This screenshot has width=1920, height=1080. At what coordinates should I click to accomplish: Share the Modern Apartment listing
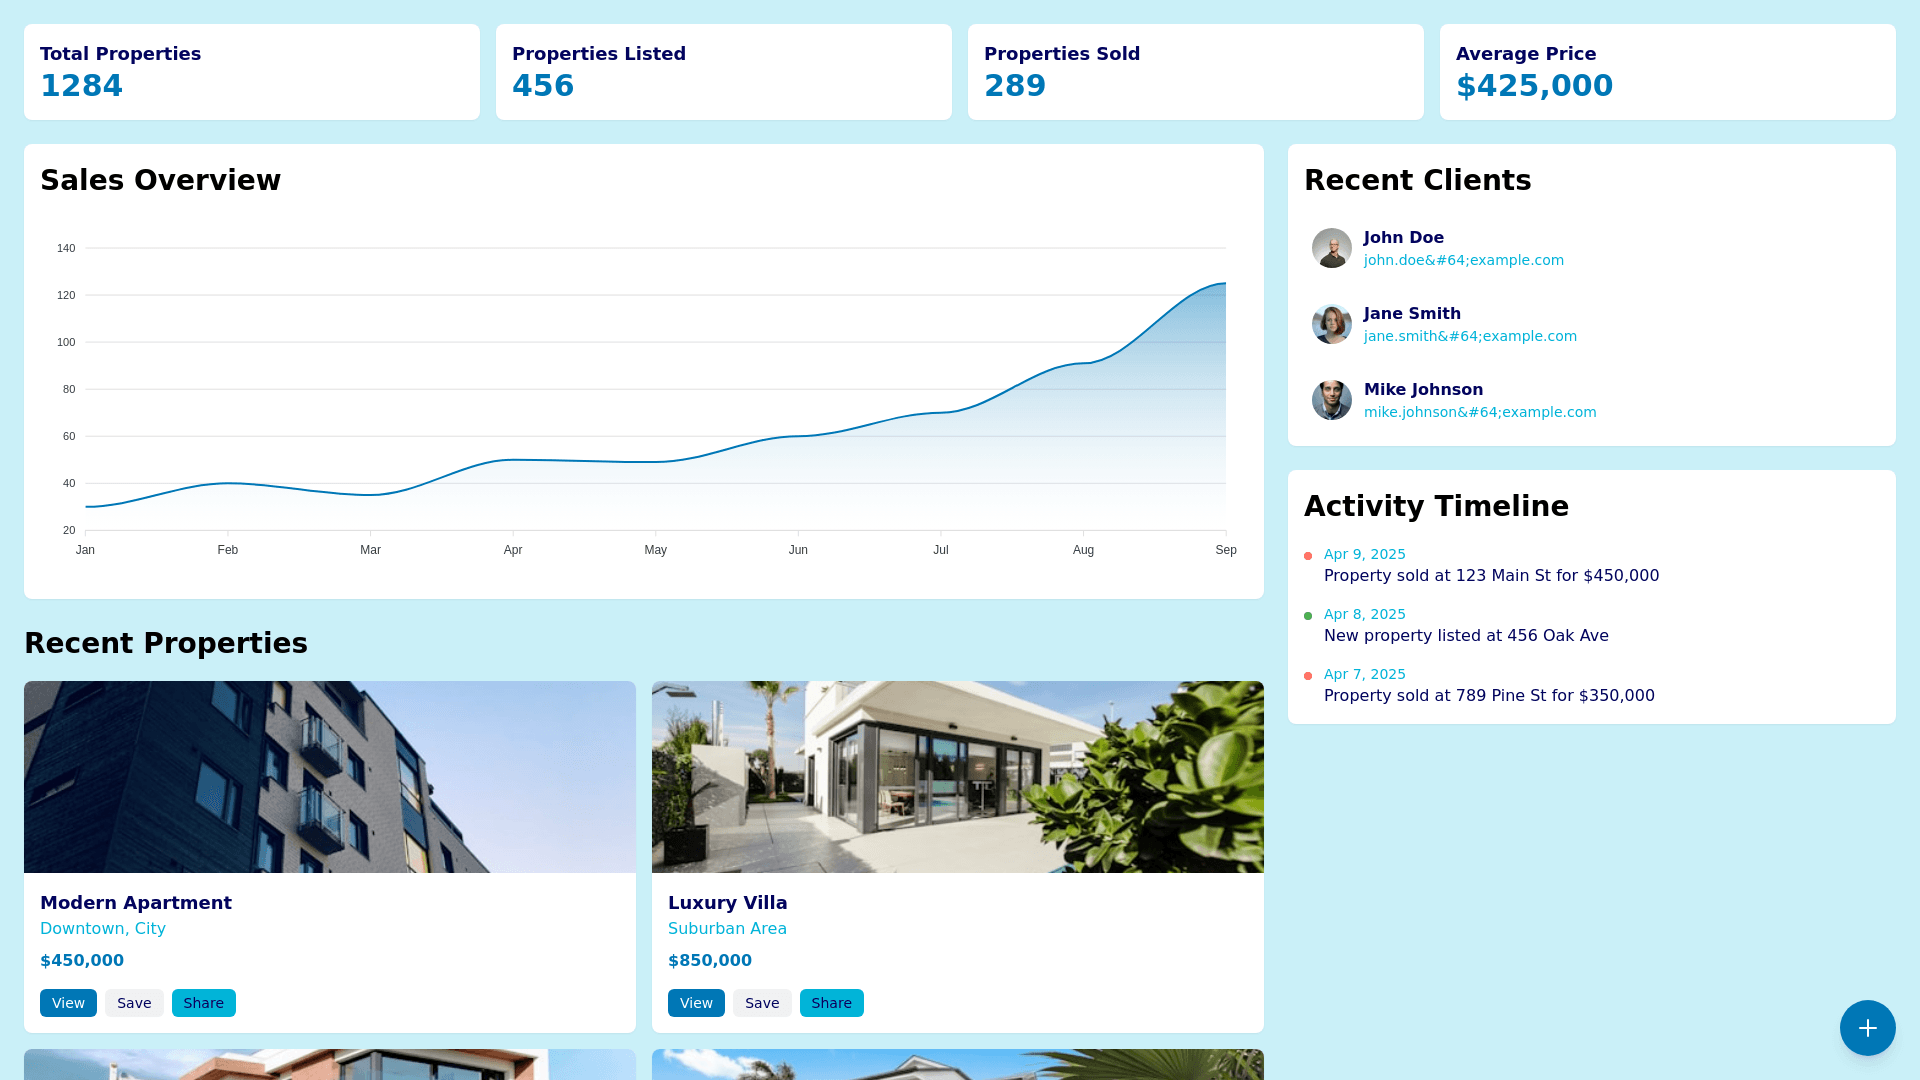tap(203, 1003)
